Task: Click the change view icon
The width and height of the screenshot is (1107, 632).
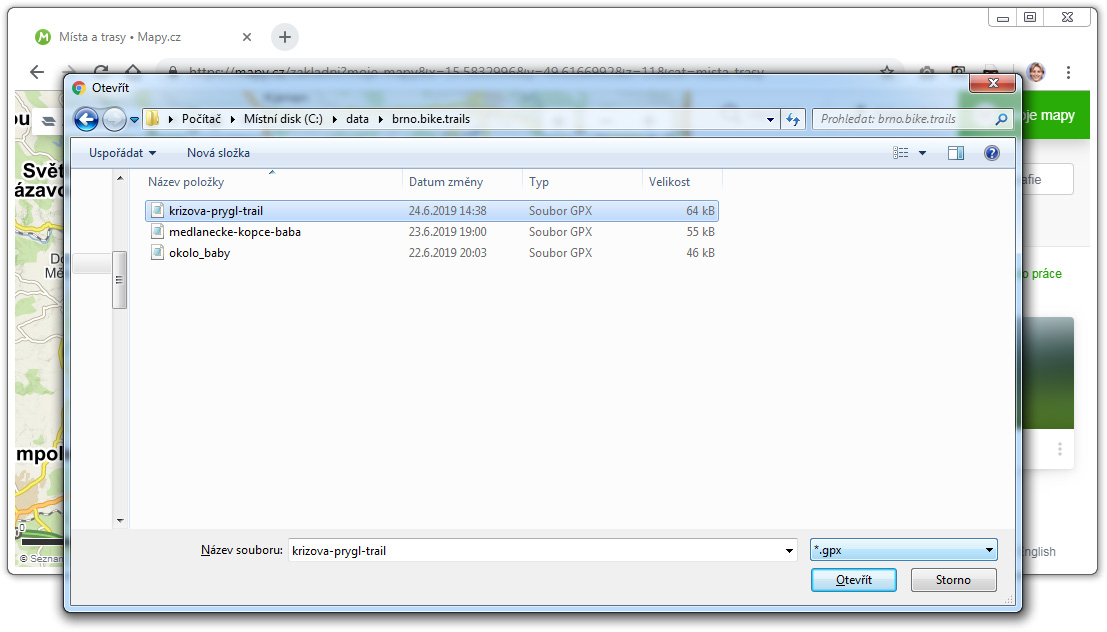Action: point(901,153)
